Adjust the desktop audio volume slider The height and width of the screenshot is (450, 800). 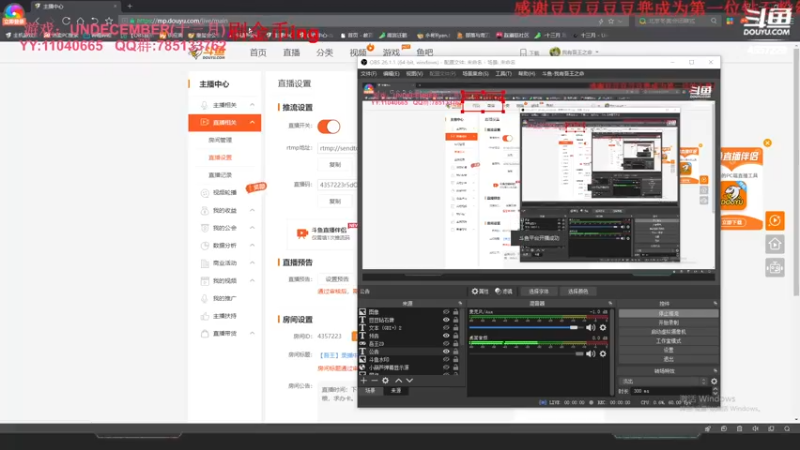coord(526,354)
